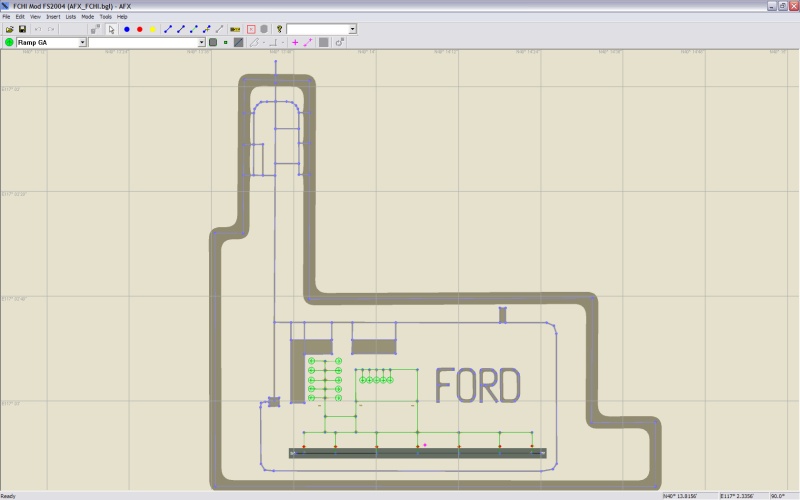Viewport: 800px width, 500px height.
Task: Click the grey octagon toolbar icon
Action: coord(264,29)
